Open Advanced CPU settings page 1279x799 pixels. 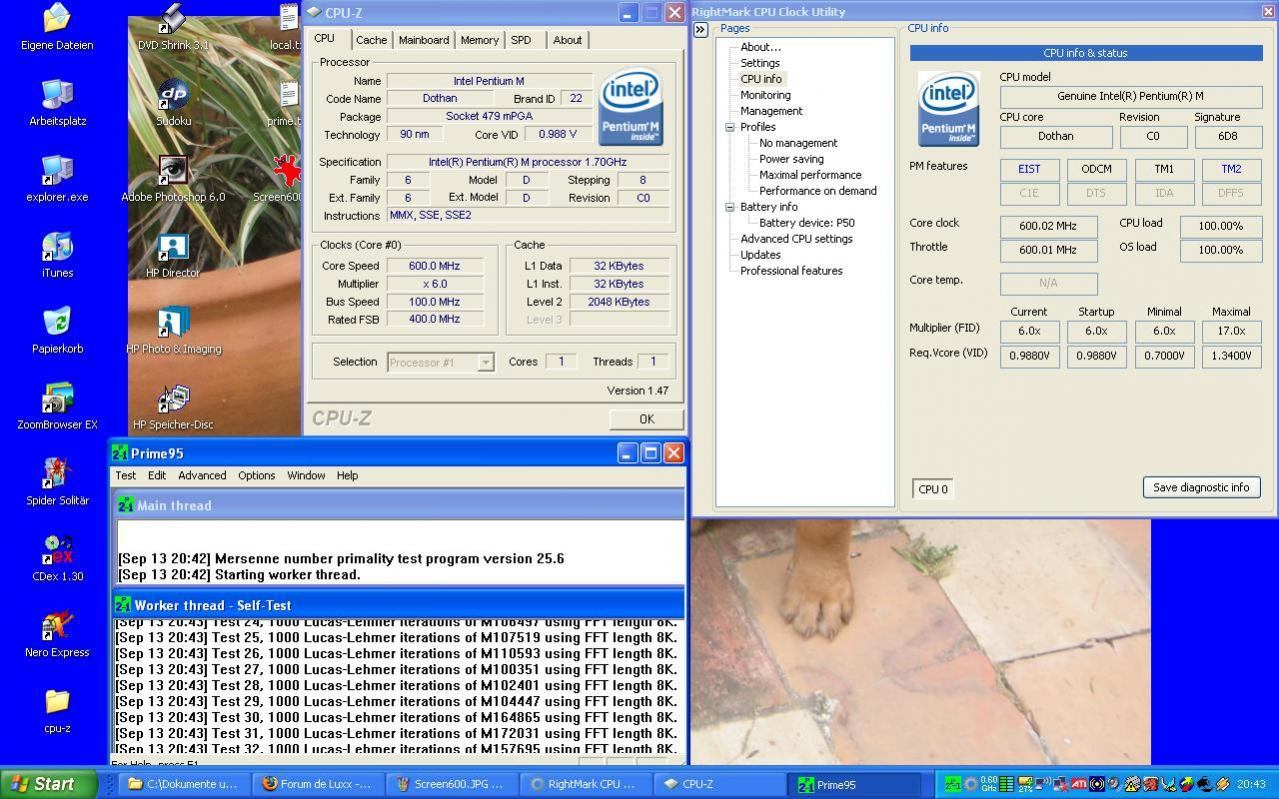pos(796,239)
